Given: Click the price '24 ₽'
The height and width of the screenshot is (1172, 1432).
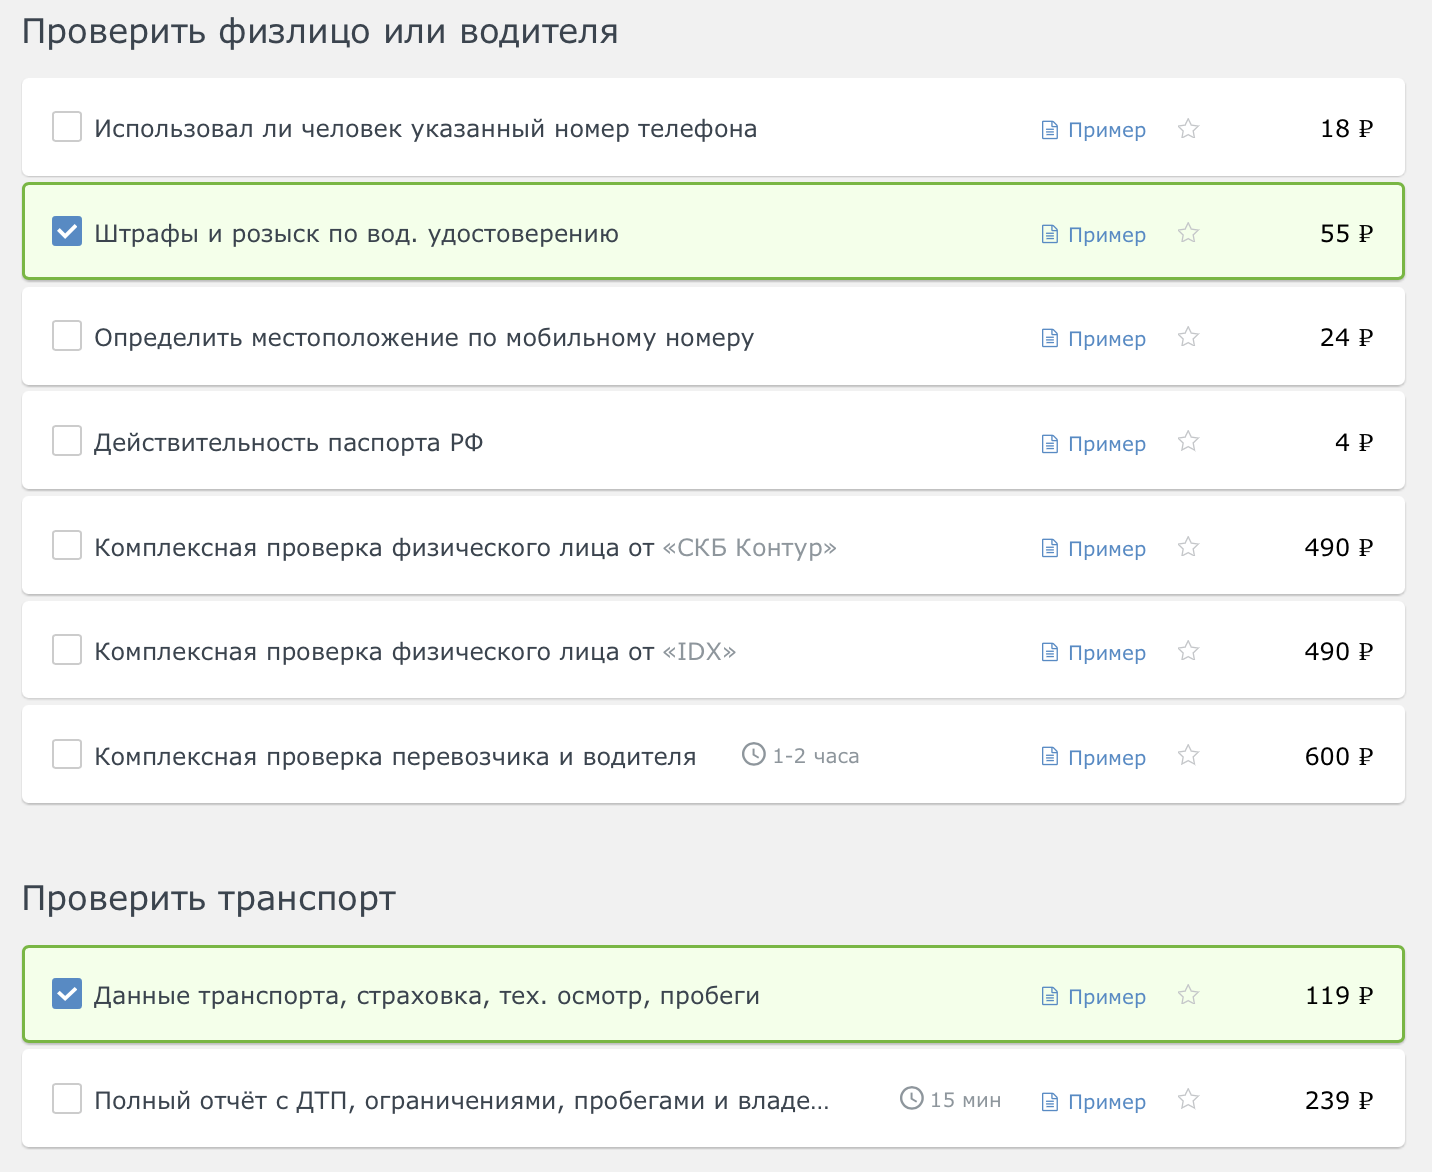Looking at the screenshot, I should click(x=1347, y=337).
